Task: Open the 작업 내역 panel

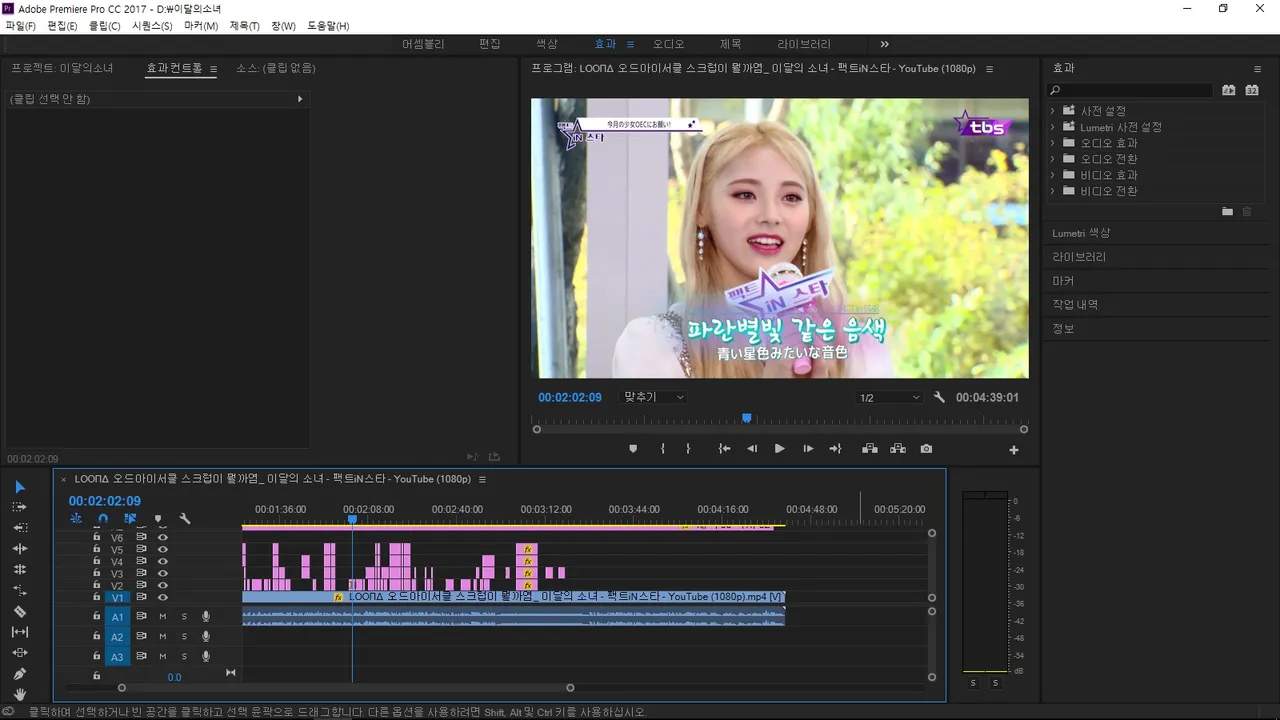Action: pos(1075,305)
